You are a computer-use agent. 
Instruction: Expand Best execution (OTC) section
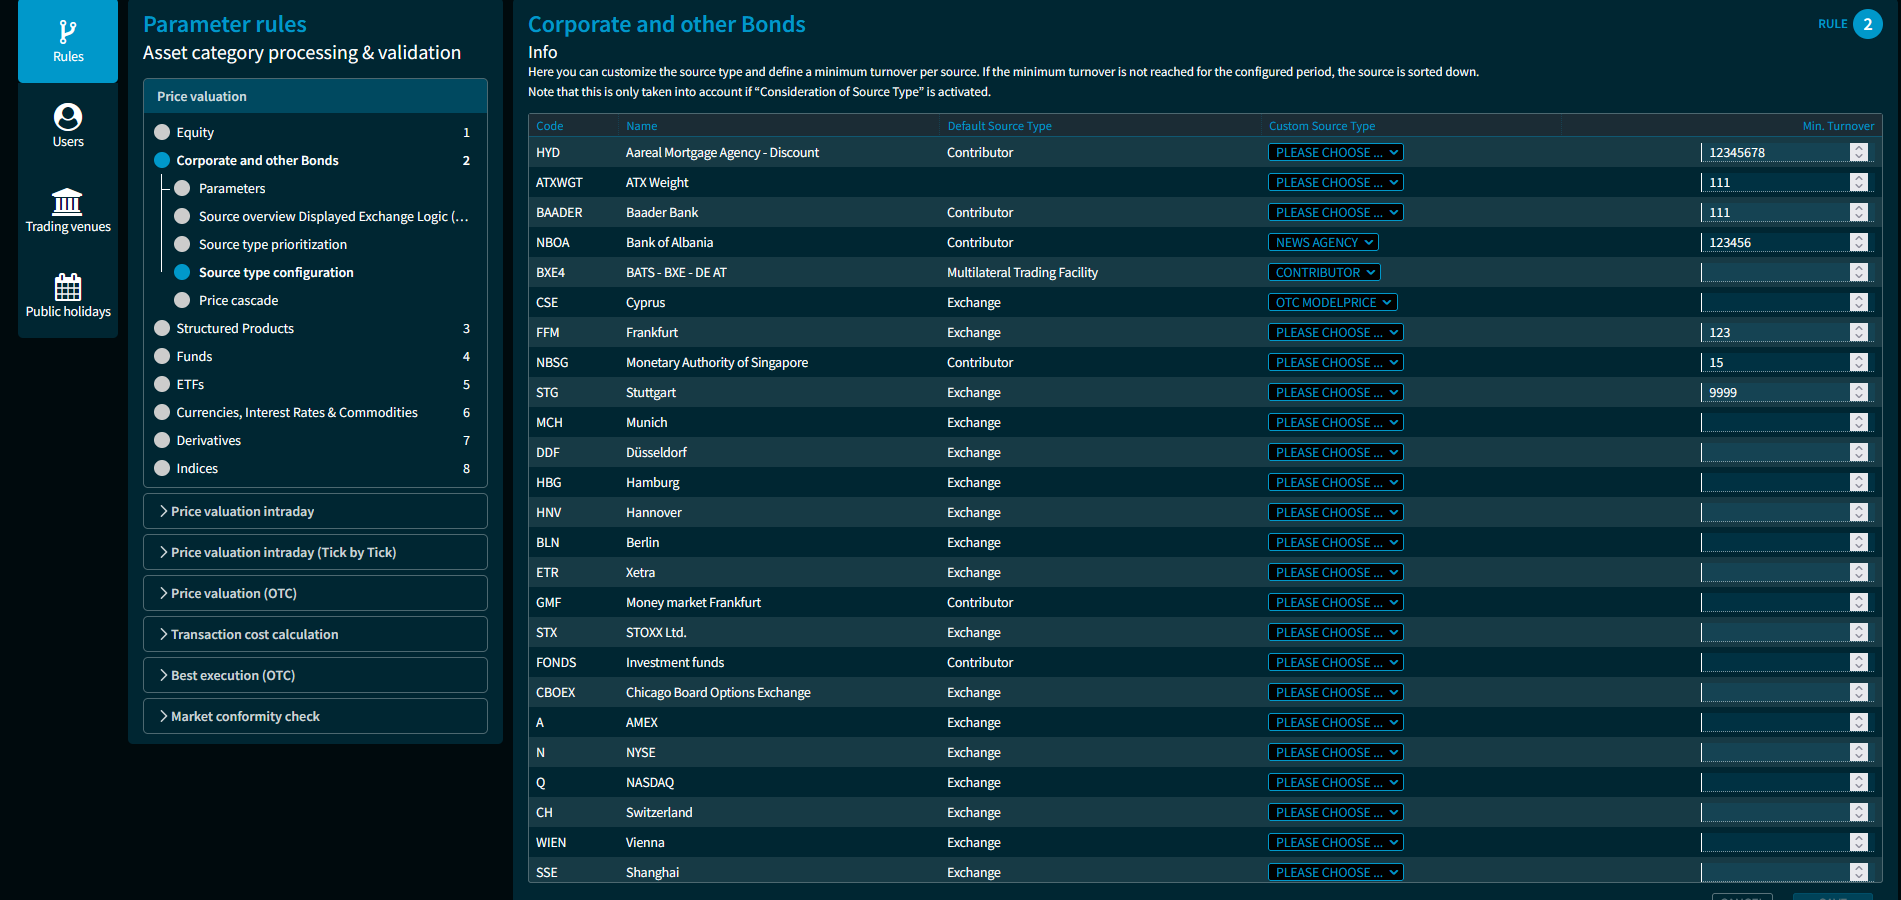315,675
